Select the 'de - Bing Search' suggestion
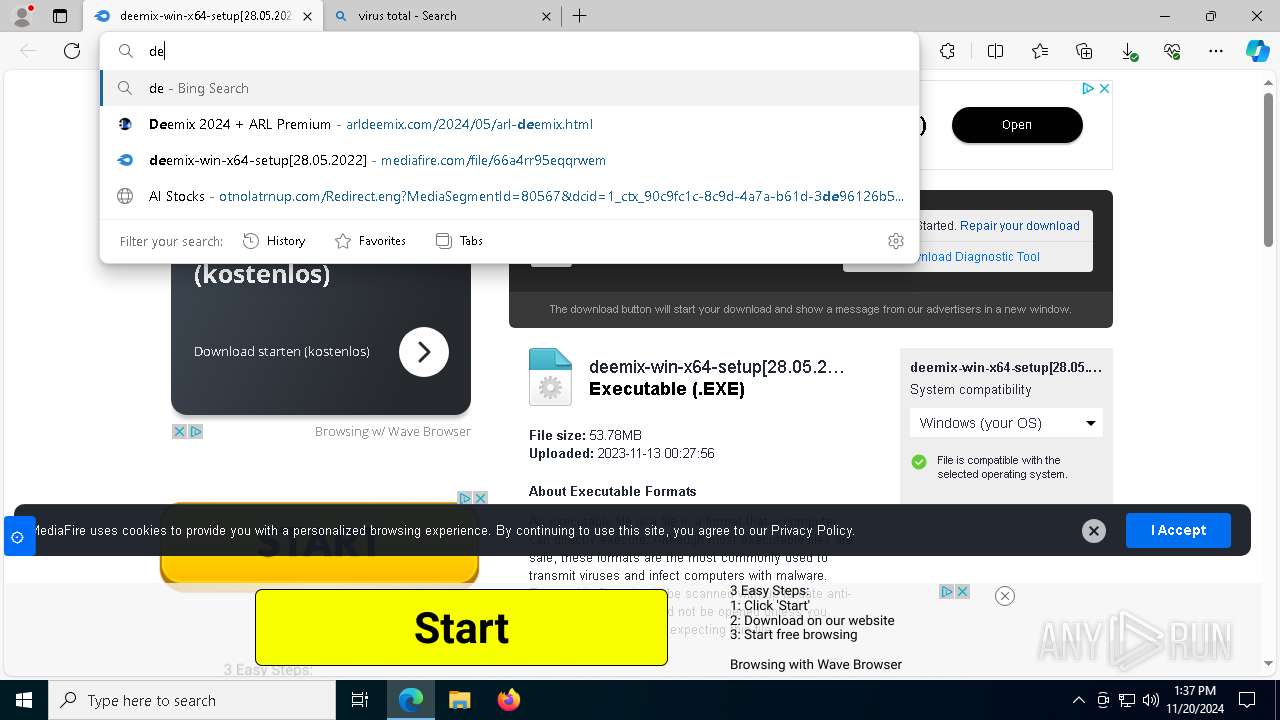The height and width of the screenshot is (720, 1280). click(509, 88)
